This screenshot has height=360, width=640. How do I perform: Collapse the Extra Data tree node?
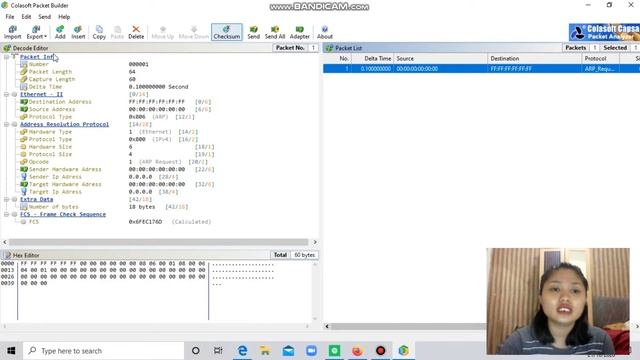pyautogui.click(x=7, y=199)
